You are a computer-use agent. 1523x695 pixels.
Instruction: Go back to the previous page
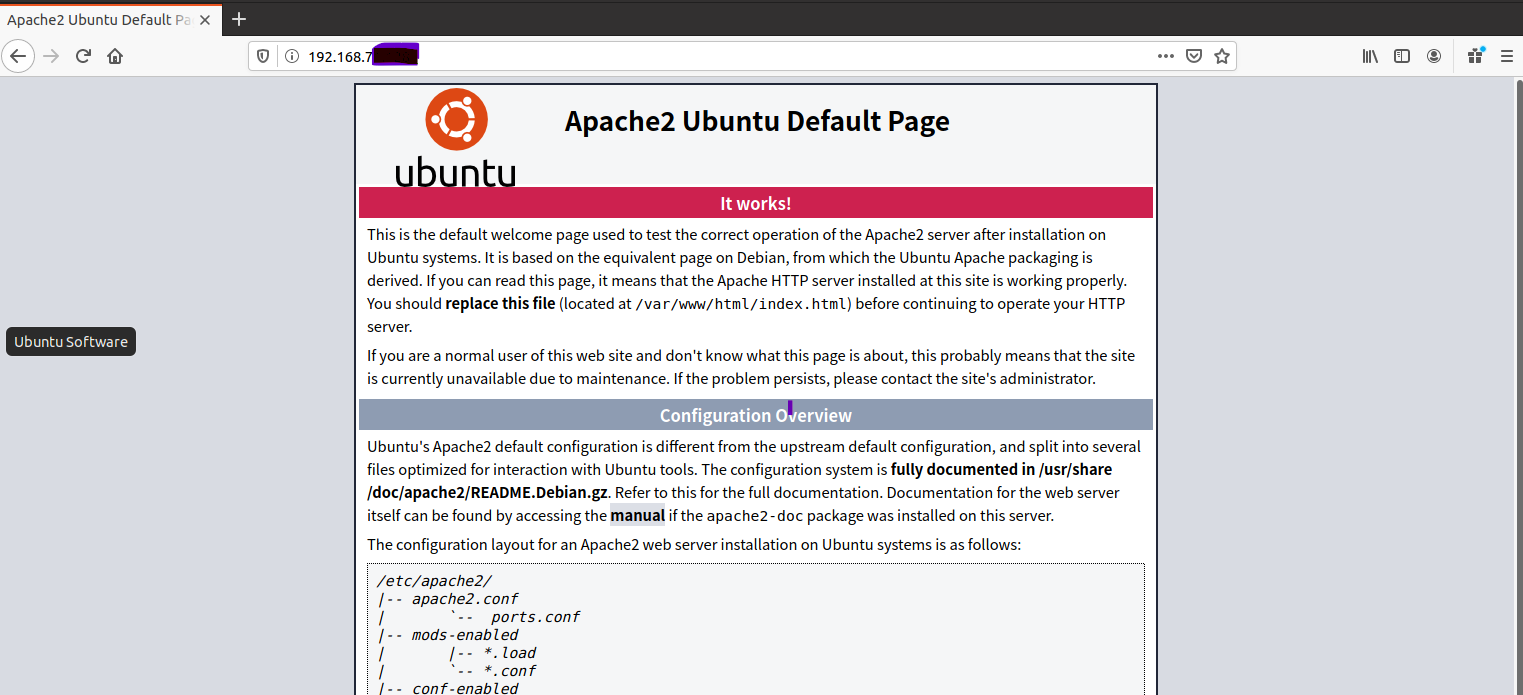tap(18, 56)
